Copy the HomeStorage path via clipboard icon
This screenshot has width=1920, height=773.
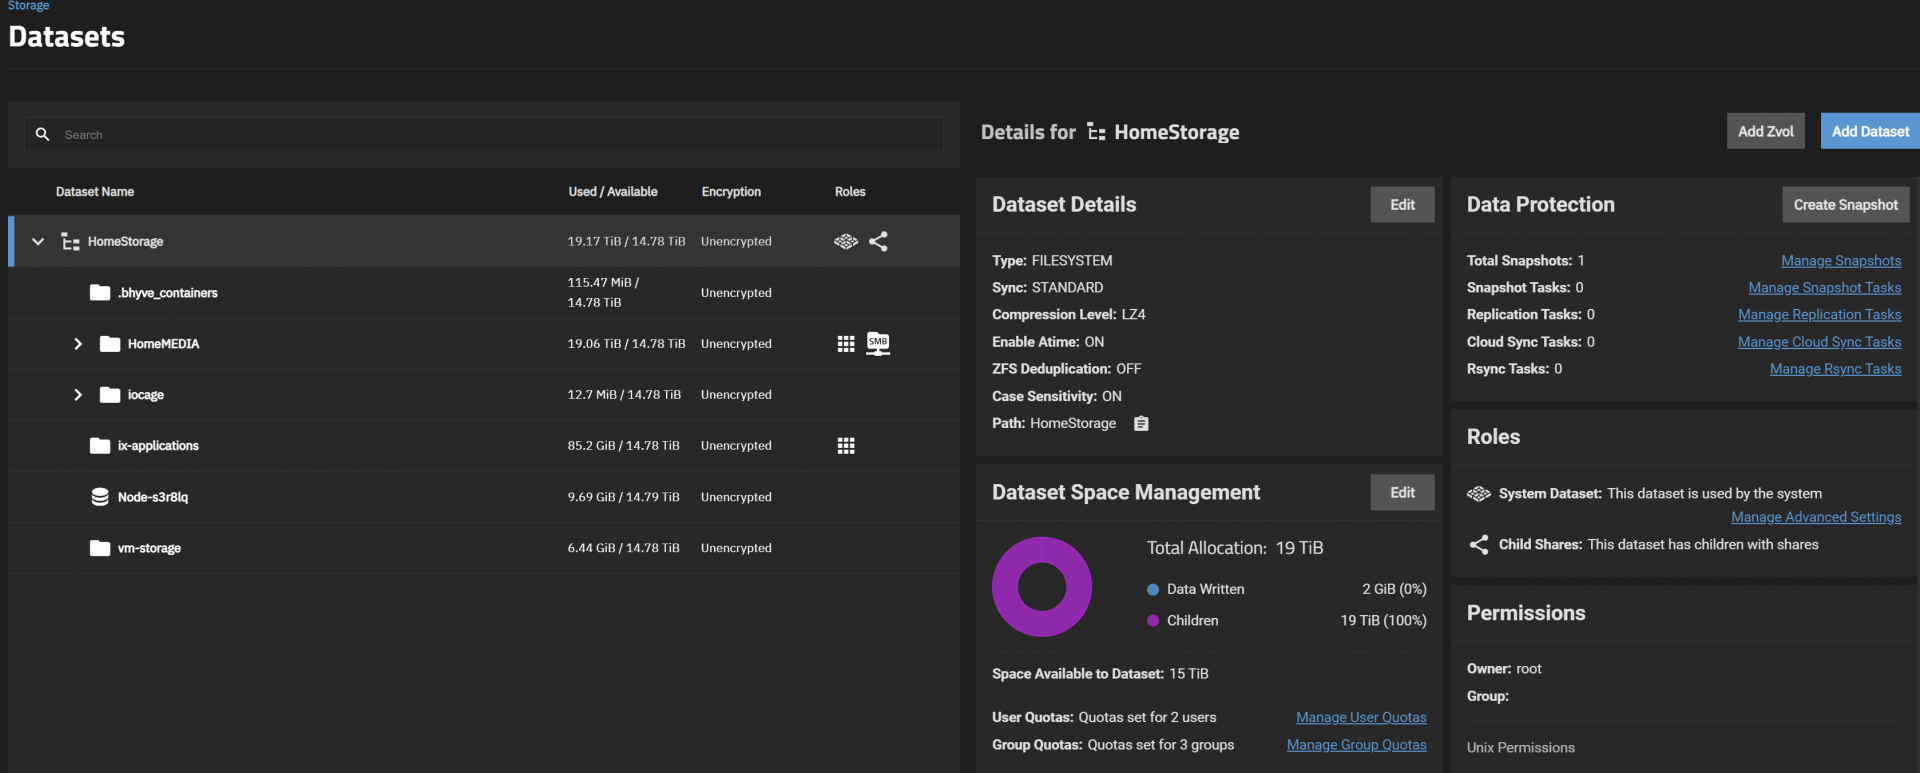(1141, 424)
